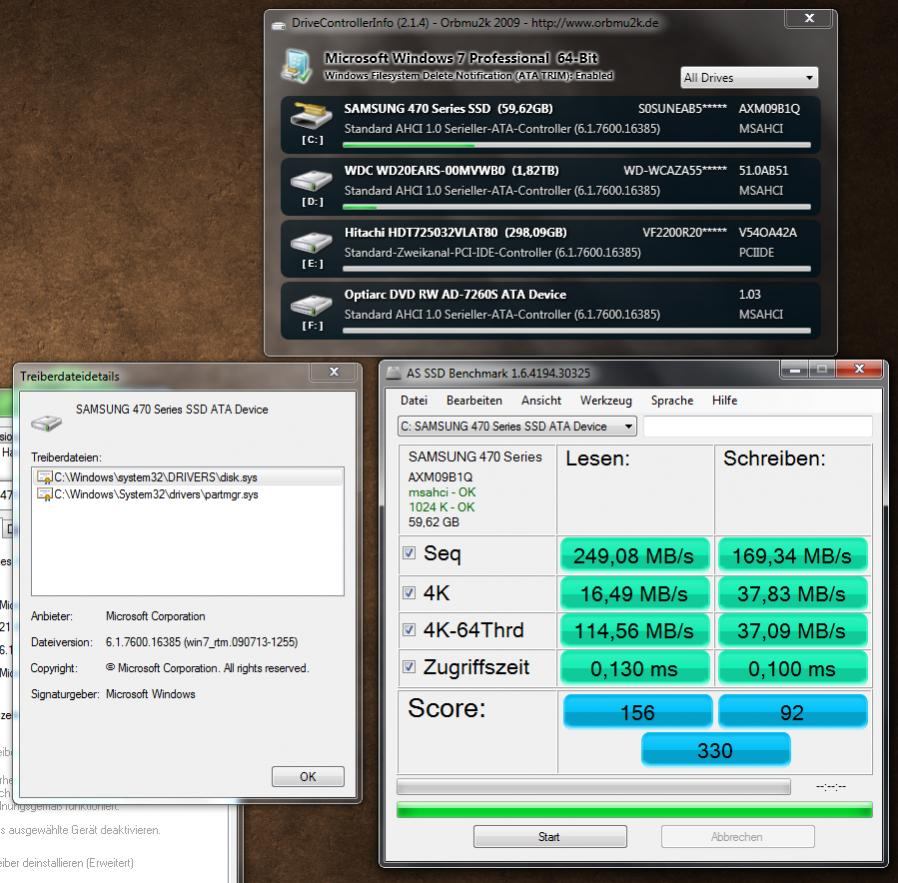Select the disk.sys driver file row
The width and height of the screenshot is (898, 883).
pos(188,477)
